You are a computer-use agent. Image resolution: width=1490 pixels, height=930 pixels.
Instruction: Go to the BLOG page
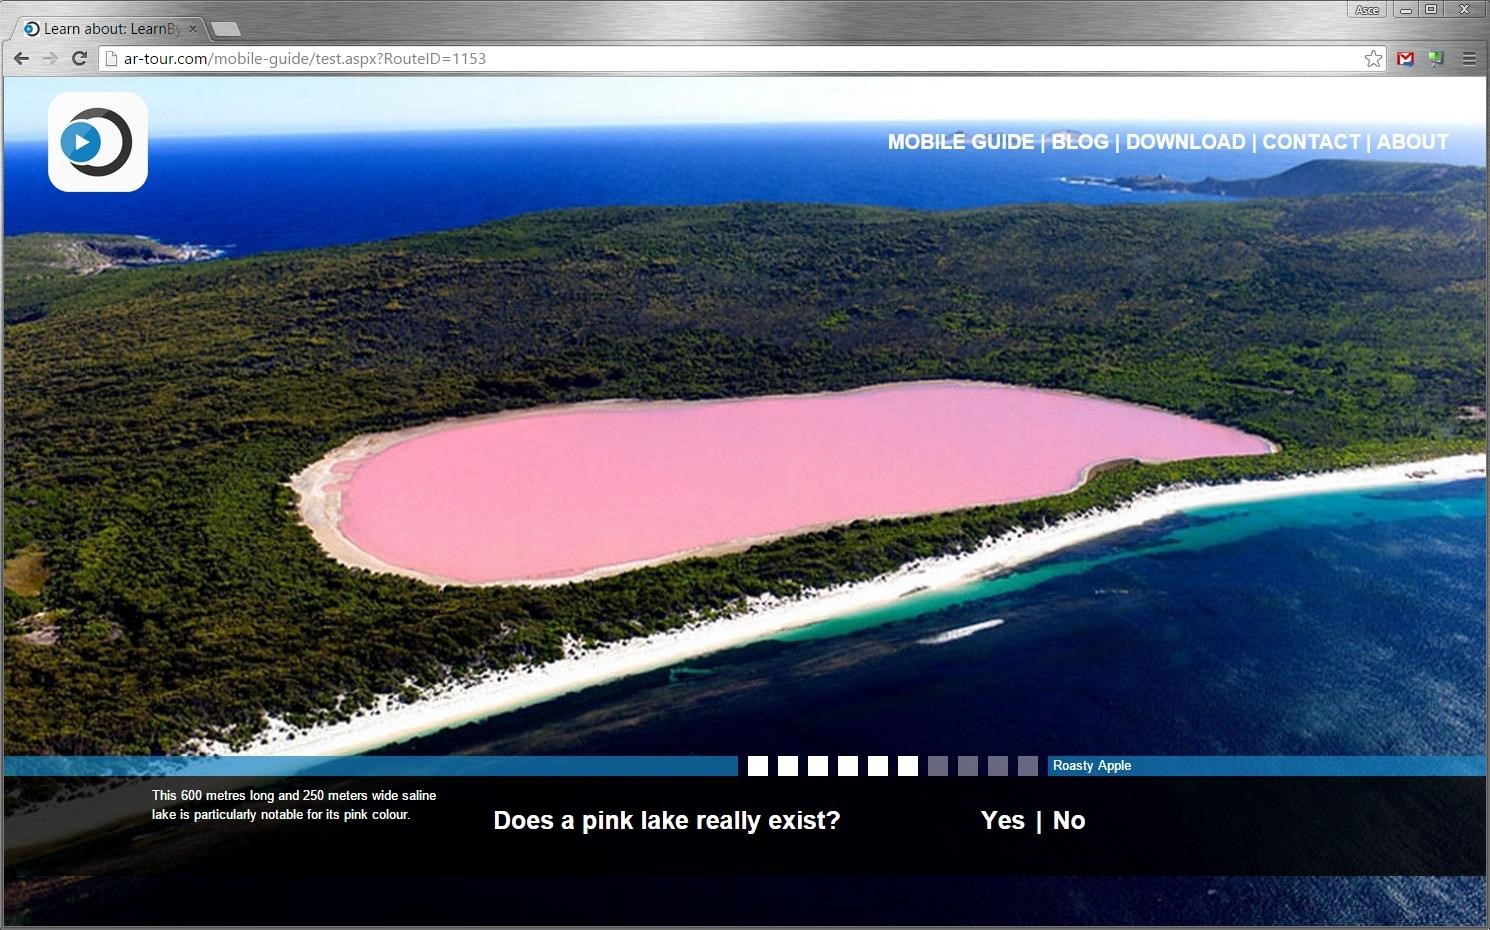point(1079,142)
